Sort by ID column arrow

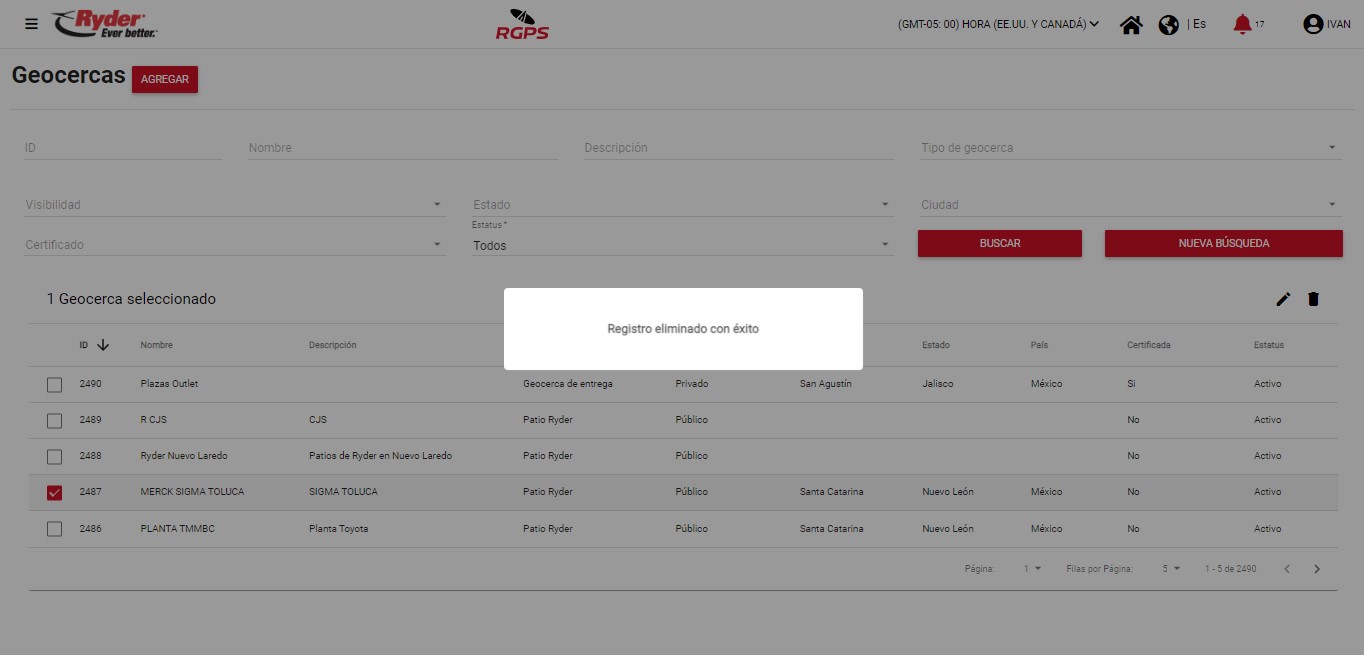pos(102,345)
